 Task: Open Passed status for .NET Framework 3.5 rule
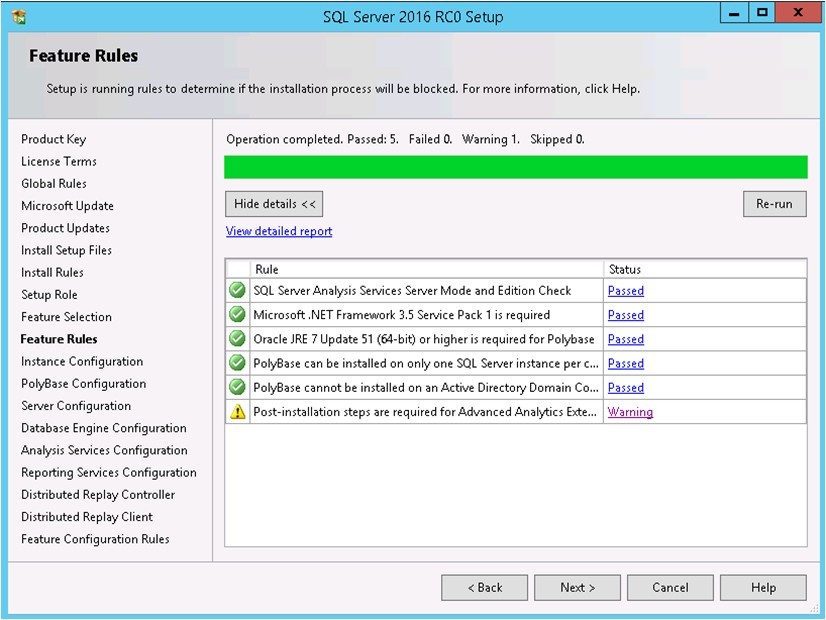click(626, 315)
